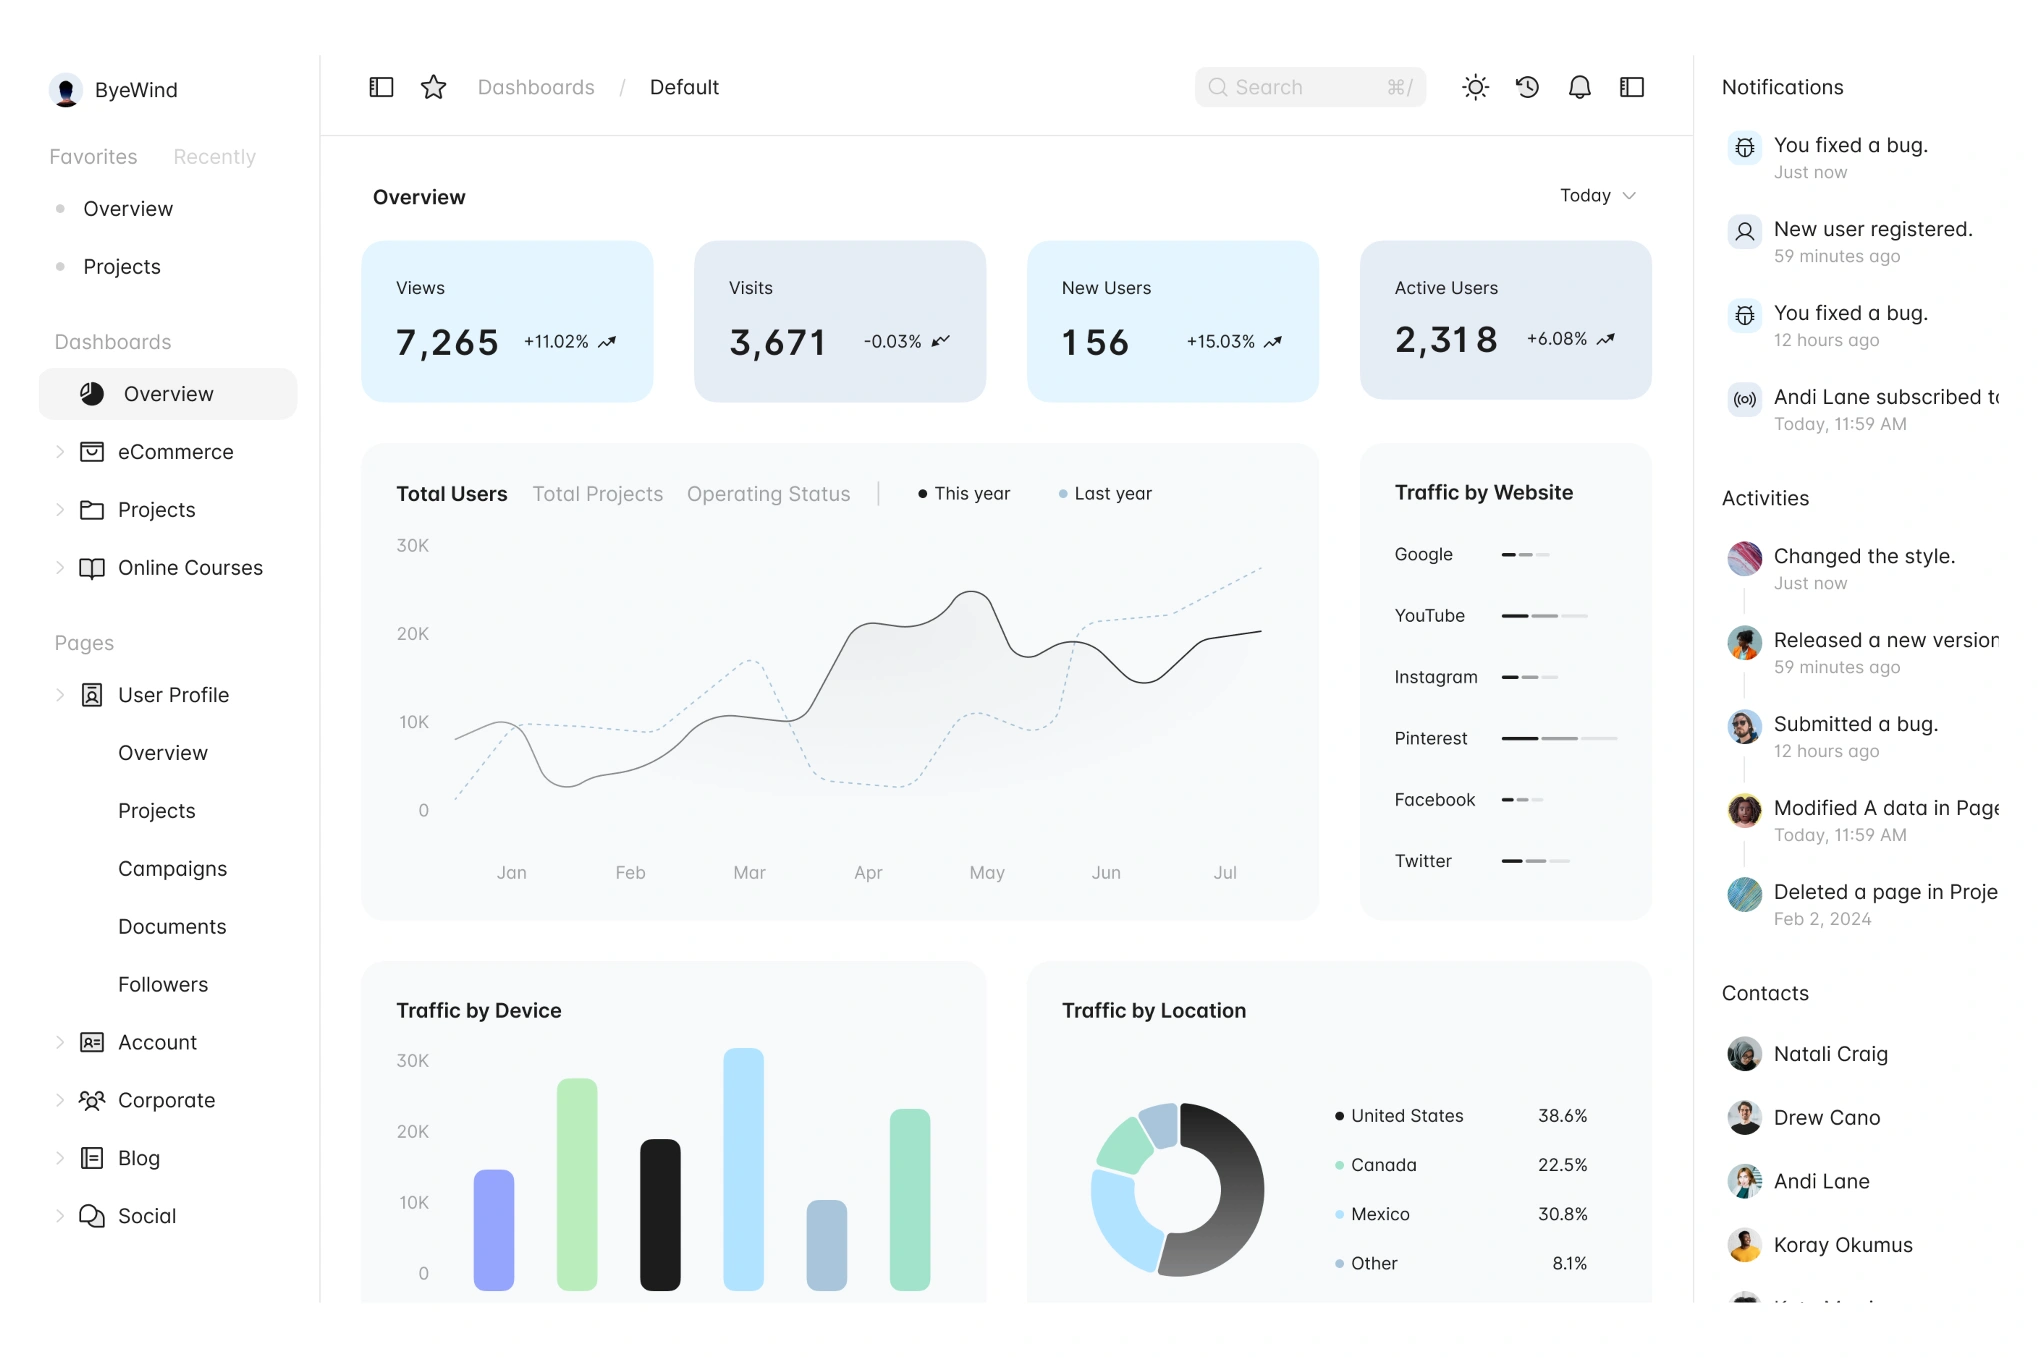Open the history clock icon

[x=1527, y=87]
